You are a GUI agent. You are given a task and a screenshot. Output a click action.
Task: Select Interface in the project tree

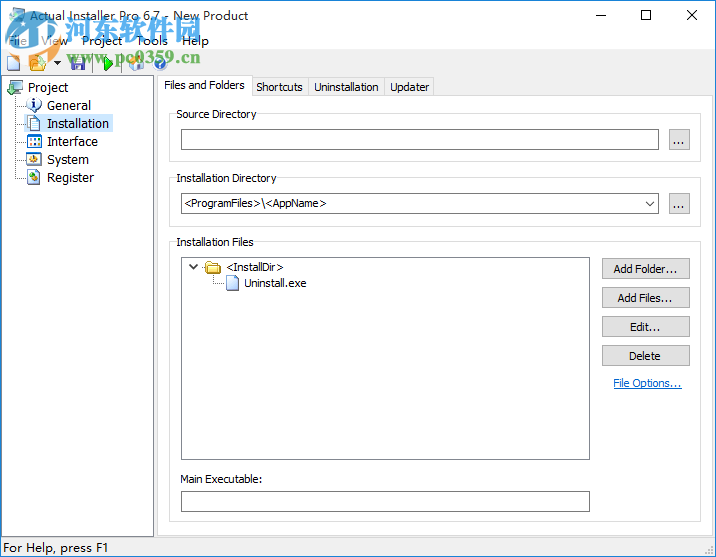[72, 142]
